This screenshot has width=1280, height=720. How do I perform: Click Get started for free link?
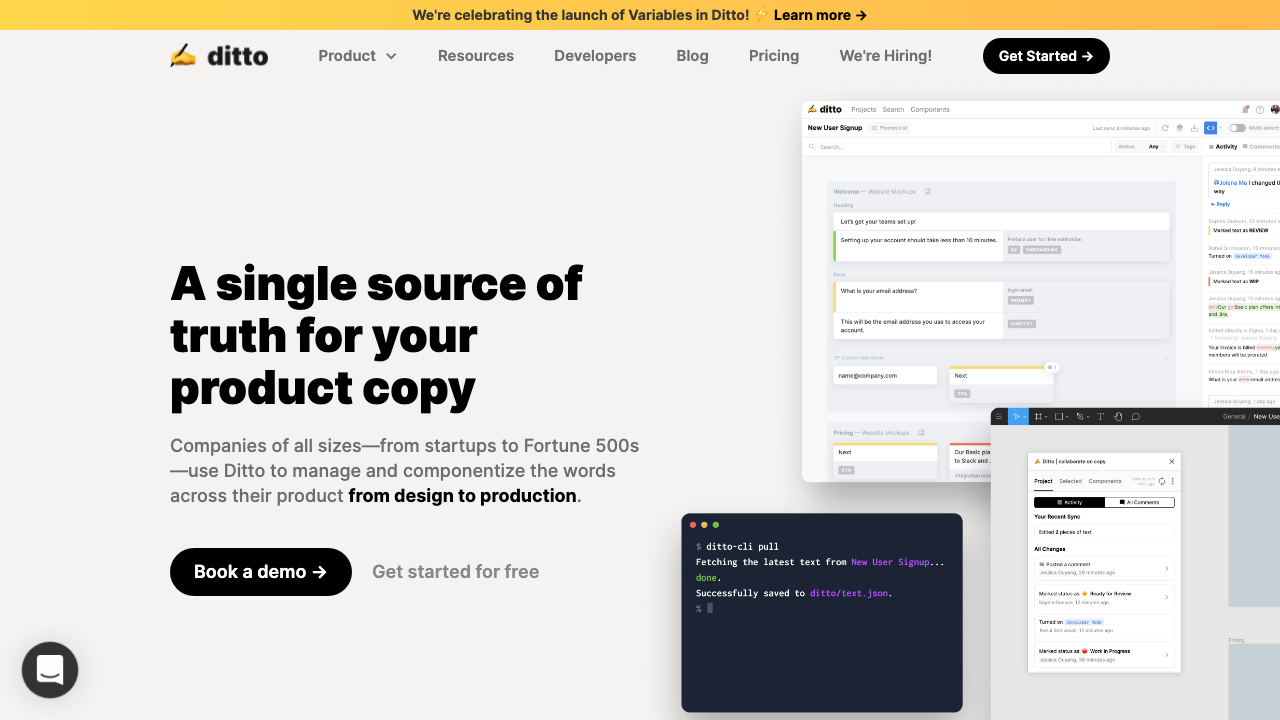pos(455,572)
